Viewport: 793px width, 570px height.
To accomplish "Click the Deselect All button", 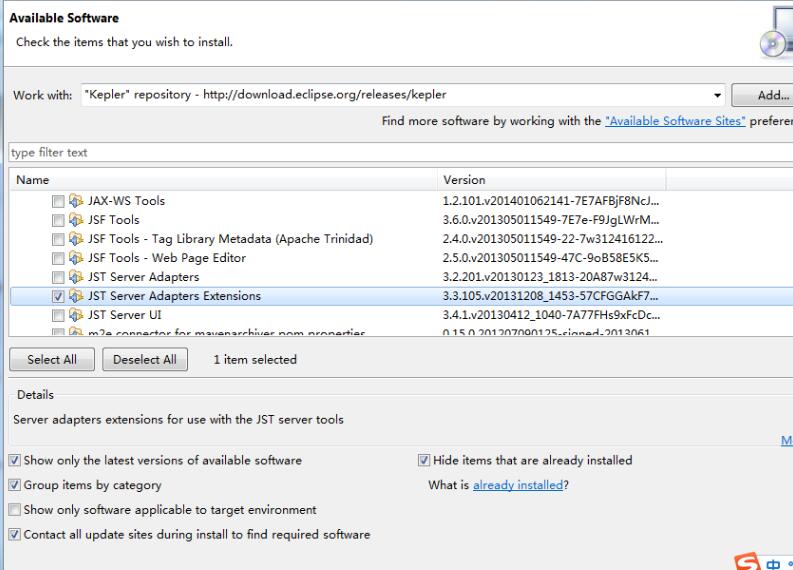I will (x=145, y=360).
